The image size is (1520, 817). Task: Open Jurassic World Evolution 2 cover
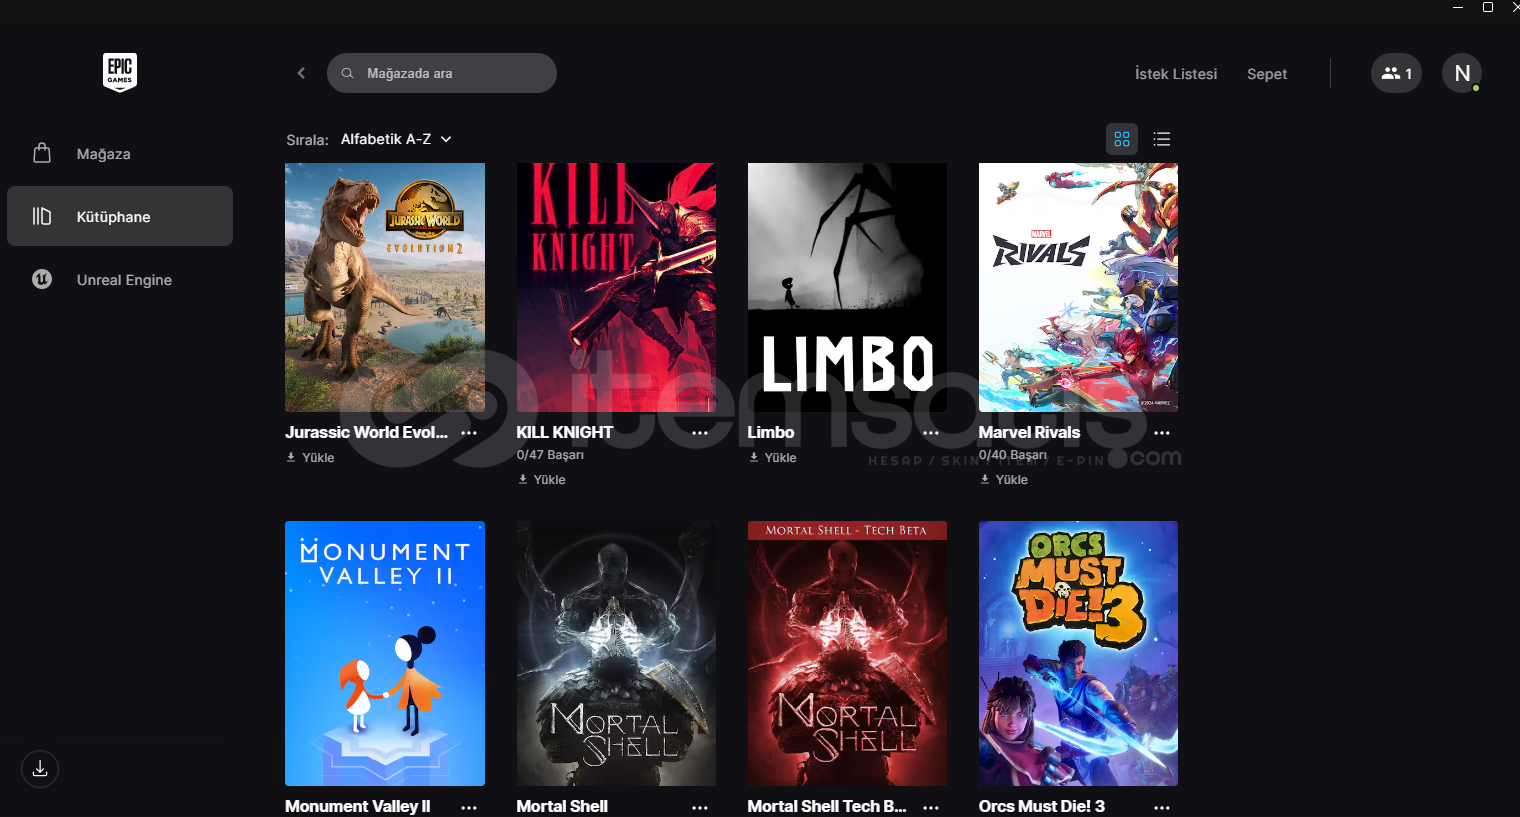(385, 288)
